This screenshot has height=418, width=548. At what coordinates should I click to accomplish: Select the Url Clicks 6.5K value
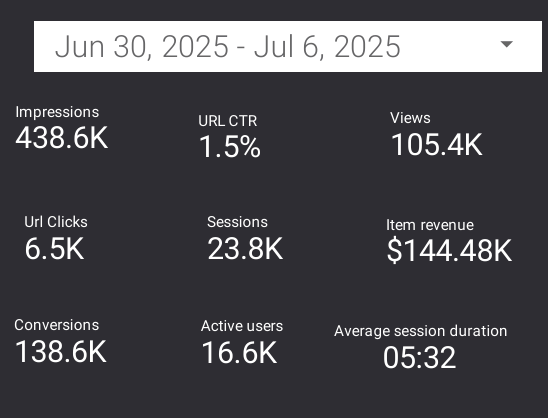pos(54,248)
